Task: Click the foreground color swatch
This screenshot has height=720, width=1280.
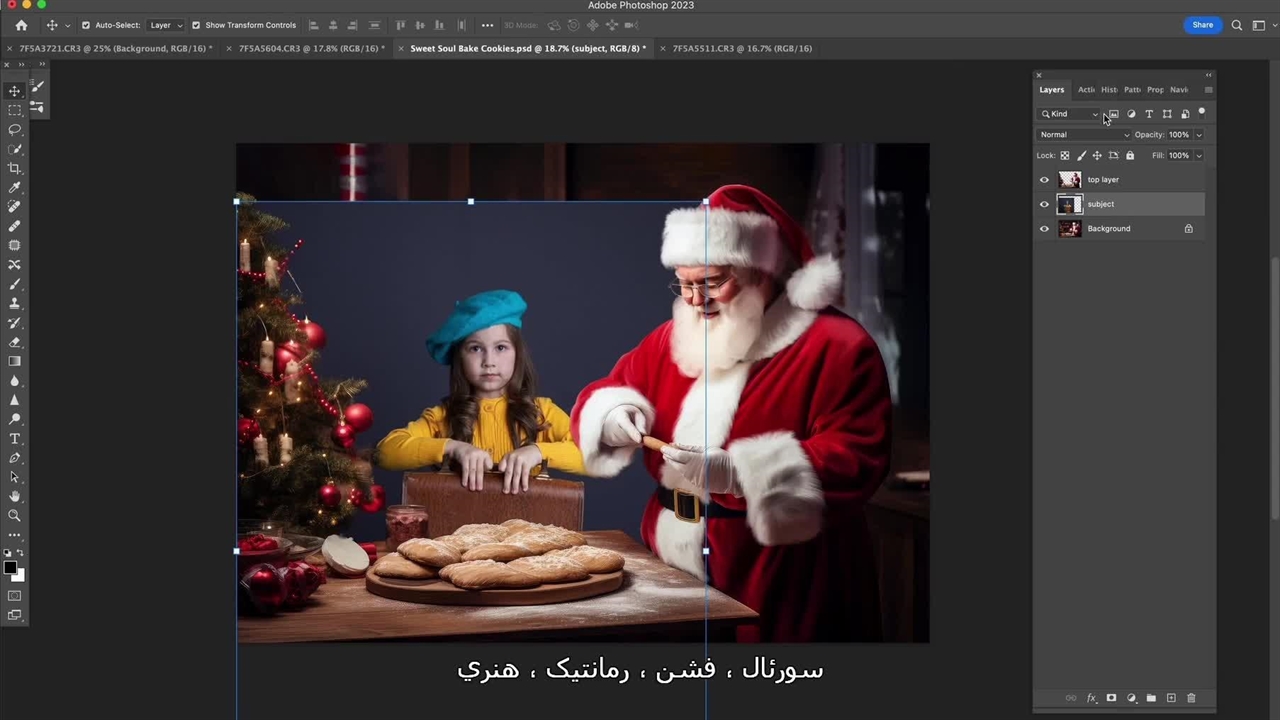Action: (x=10, y=568)
